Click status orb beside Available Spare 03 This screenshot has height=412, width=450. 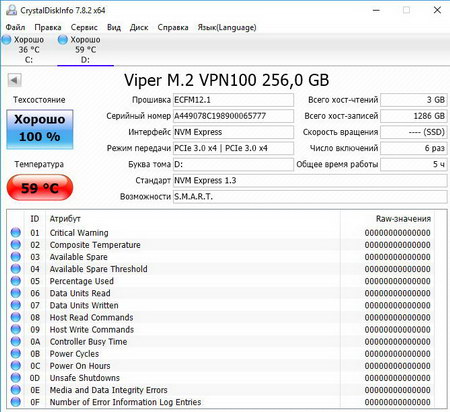(x=16, y=257)
